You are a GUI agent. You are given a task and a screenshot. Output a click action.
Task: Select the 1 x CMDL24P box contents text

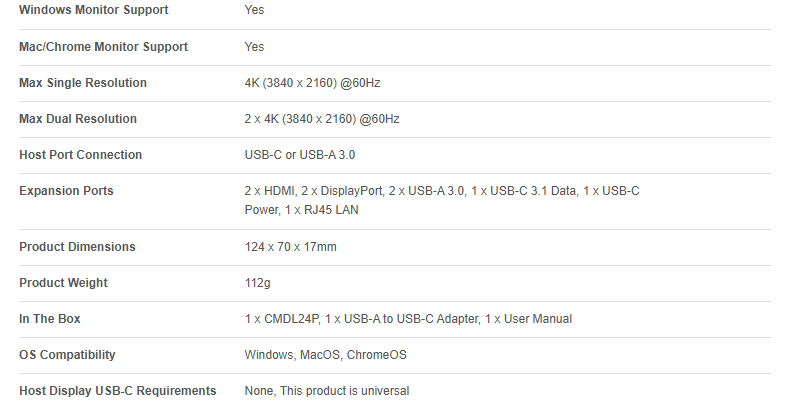(x=408, y=319)
